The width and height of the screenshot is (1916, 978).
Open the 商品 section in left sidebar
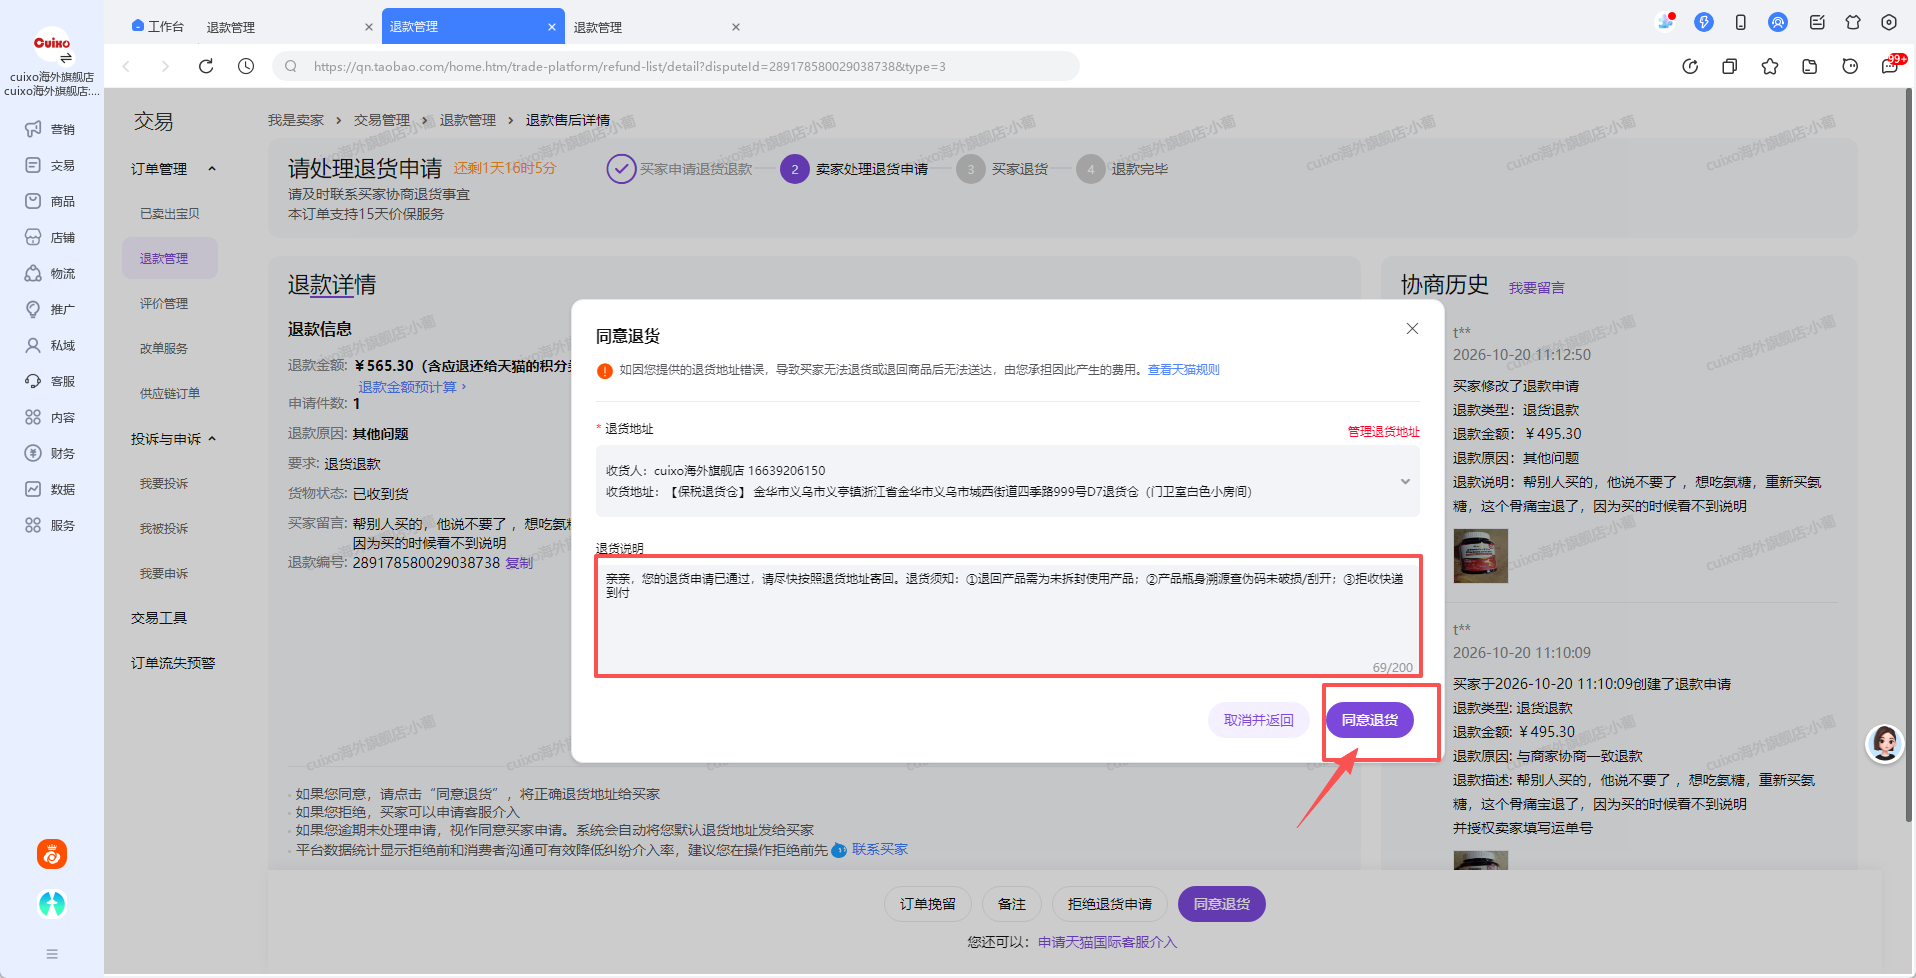tap(50, 201)
